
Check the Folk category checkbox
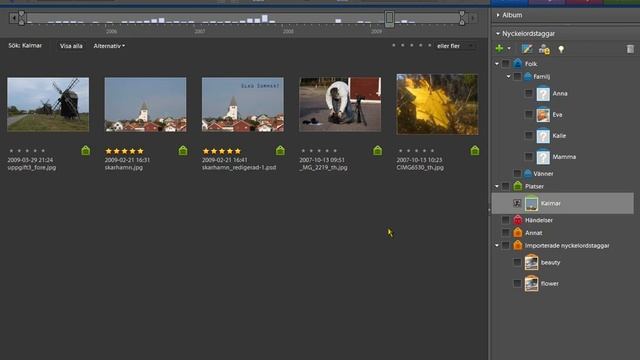(x=505, y=64)
